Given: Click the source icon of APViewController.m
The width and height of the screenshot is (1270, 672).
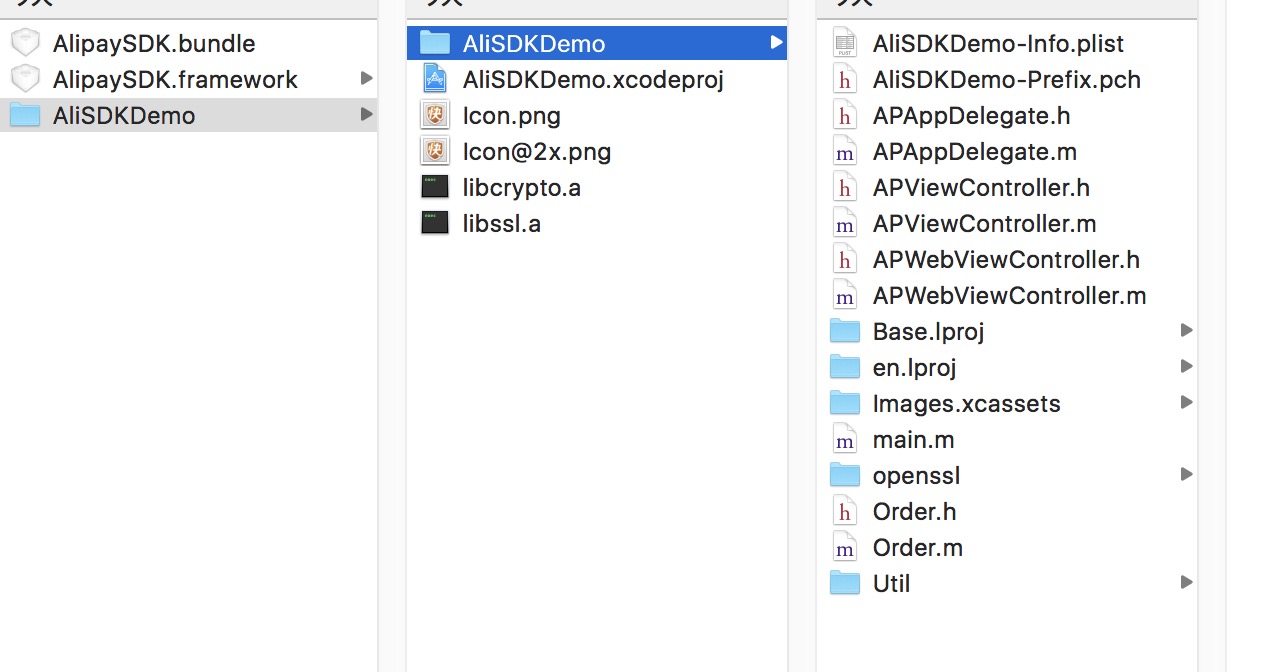Looking at the screenshot, I should [845, 223].
